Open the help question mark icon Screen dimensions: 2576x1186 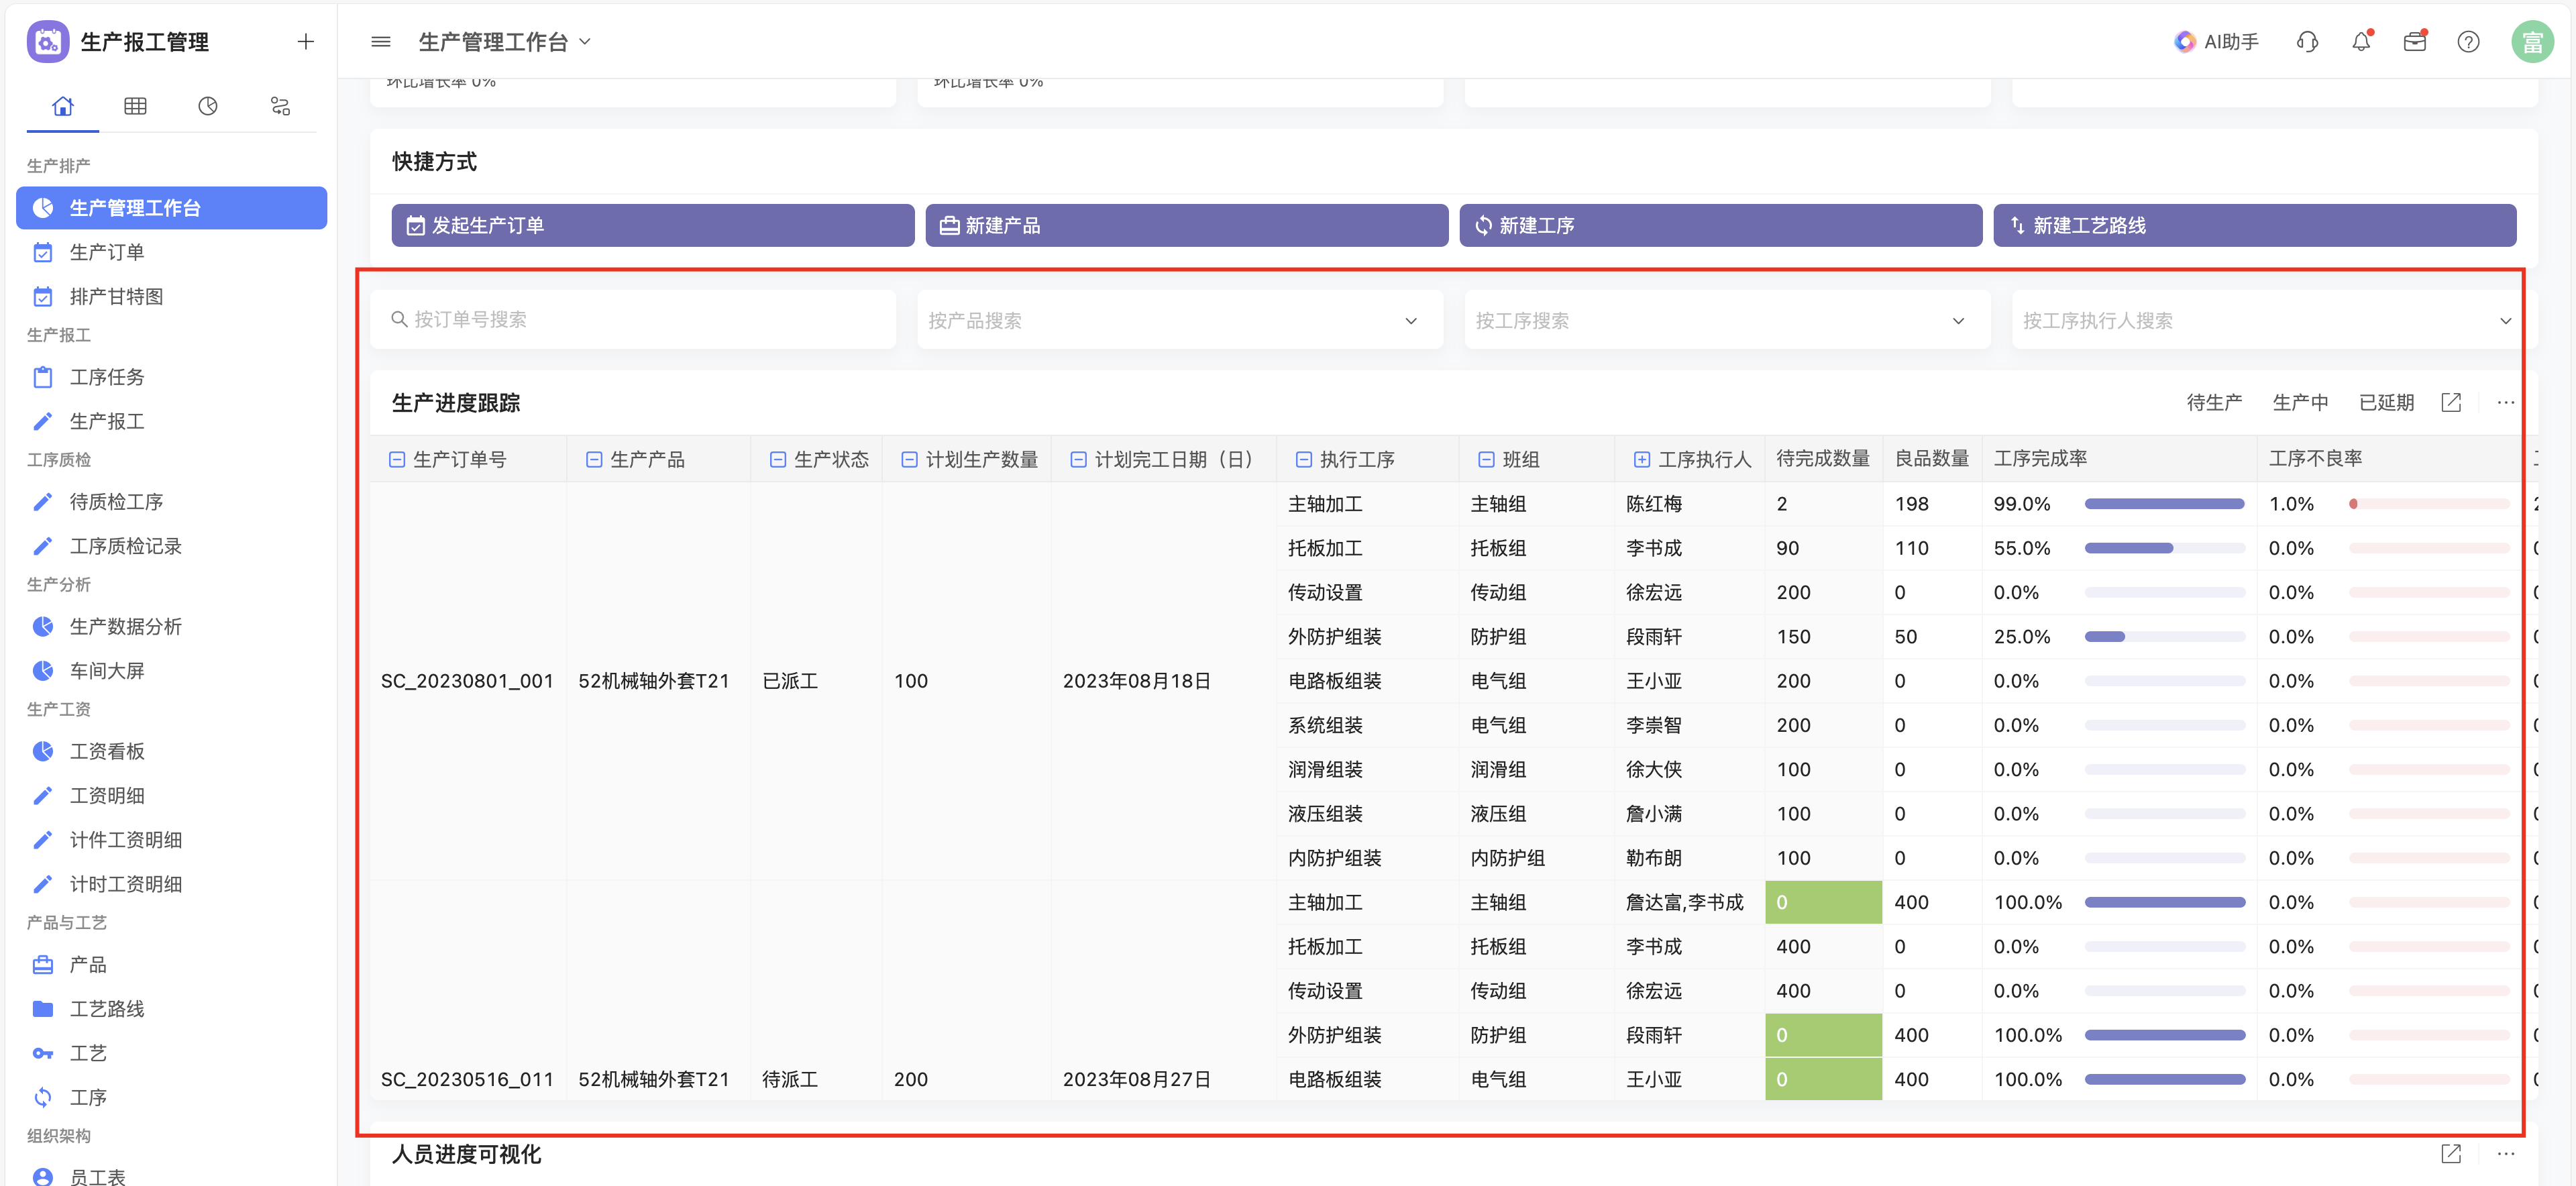pos(2468,41)
